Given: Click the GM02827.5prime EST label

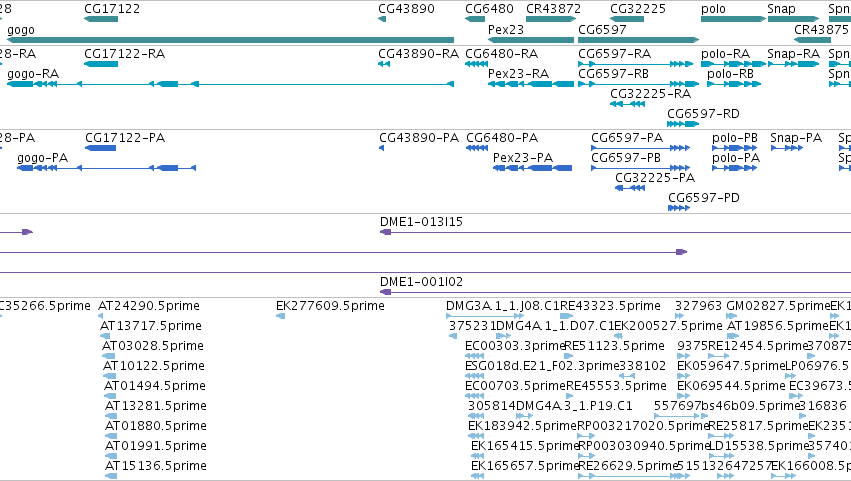Looking at the screenshot, I should click(x=778, y=306).
